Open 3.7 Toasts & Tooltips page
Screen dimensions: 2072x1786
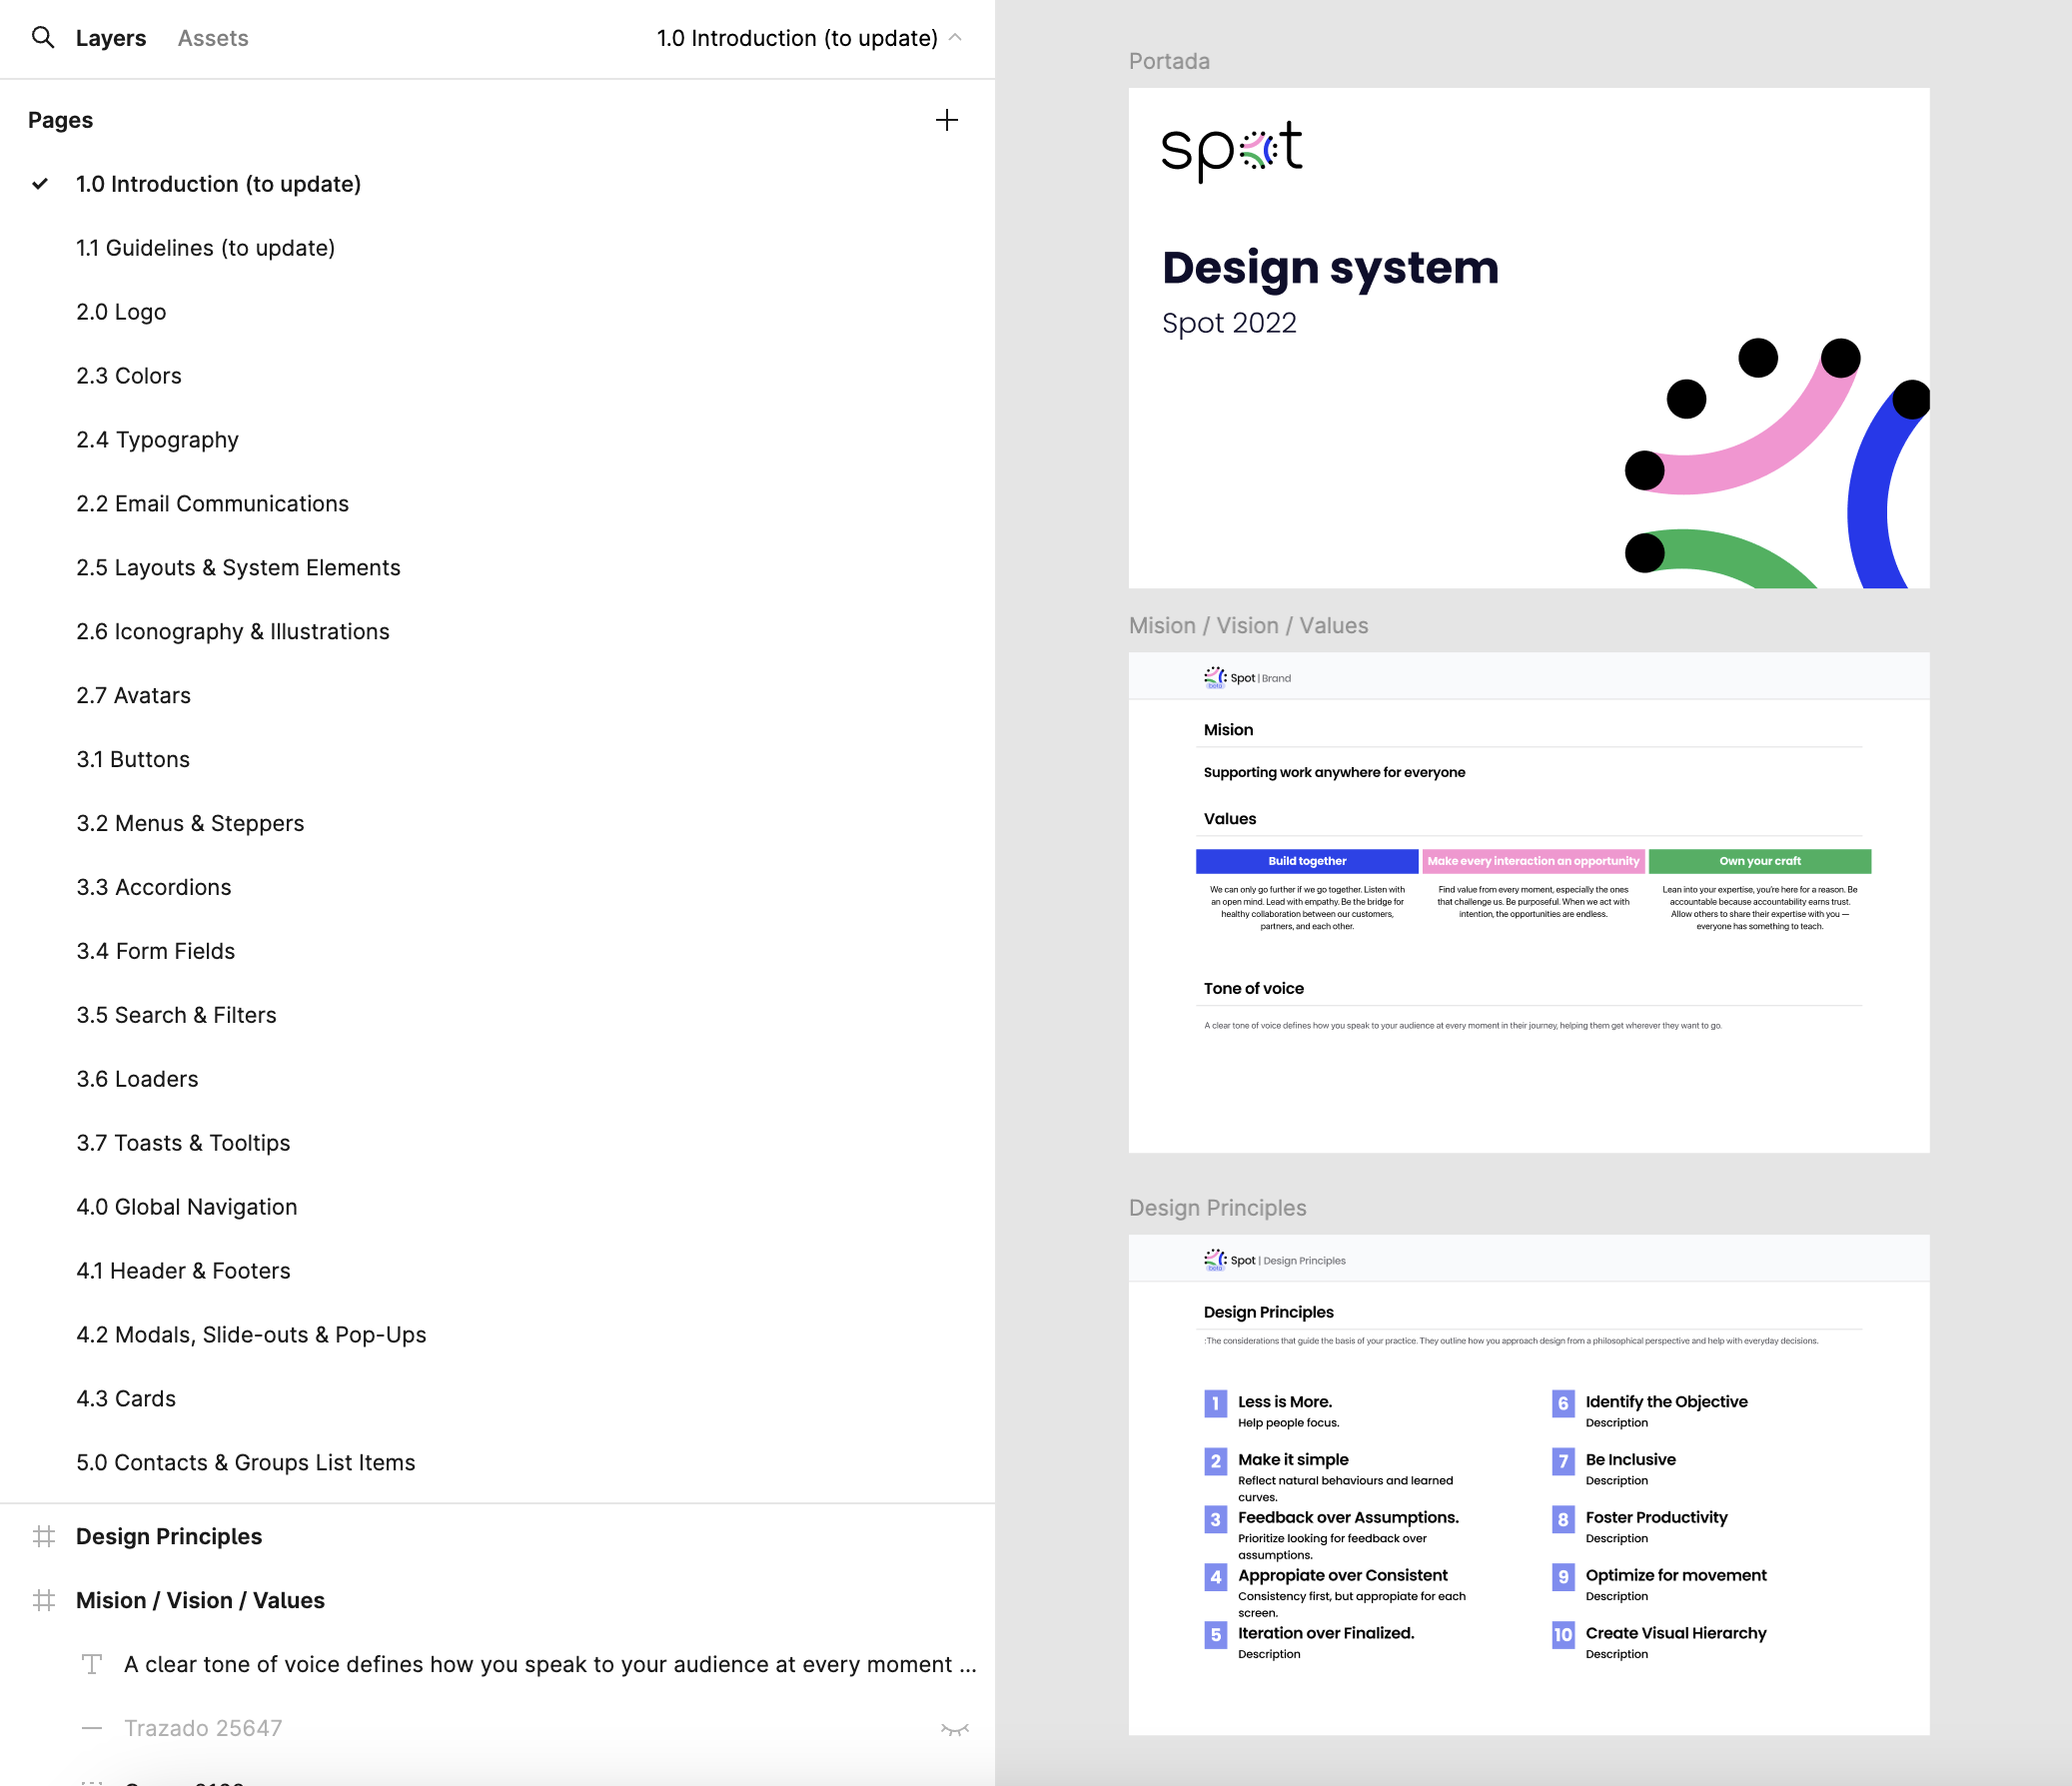(183, 1144)
